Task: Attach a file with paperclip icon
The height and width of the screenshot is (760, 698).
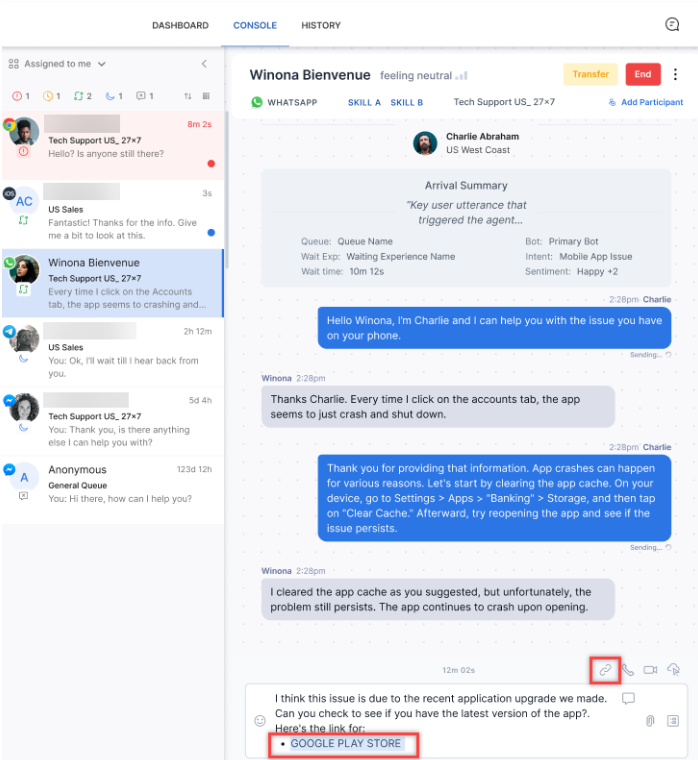Action: pyautogui.click(x=650, y=721)
